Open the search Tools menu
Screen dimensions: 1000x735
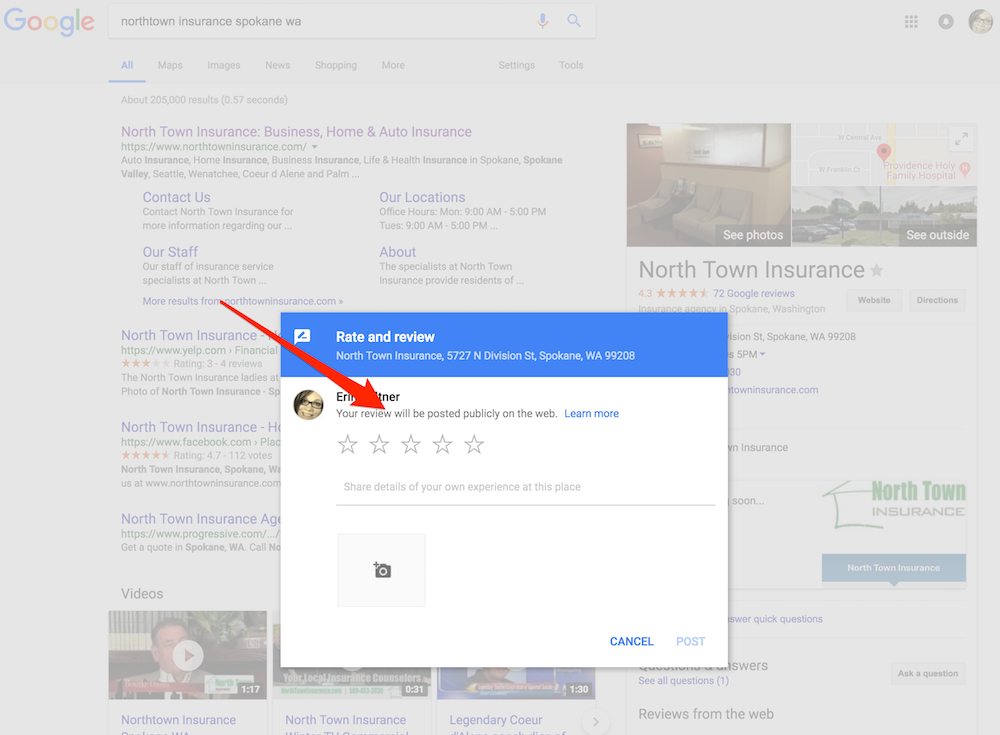point(571,65)
